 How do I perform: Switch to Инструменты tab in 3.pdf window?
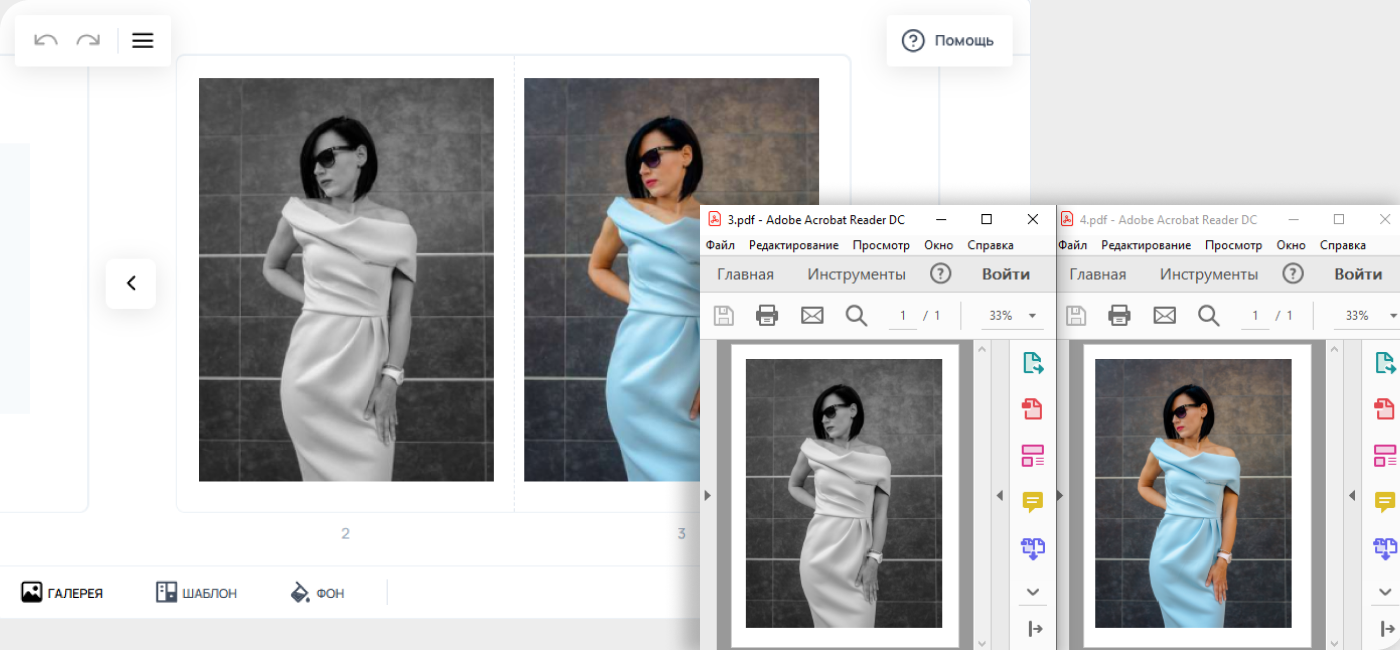coord(856,274)
